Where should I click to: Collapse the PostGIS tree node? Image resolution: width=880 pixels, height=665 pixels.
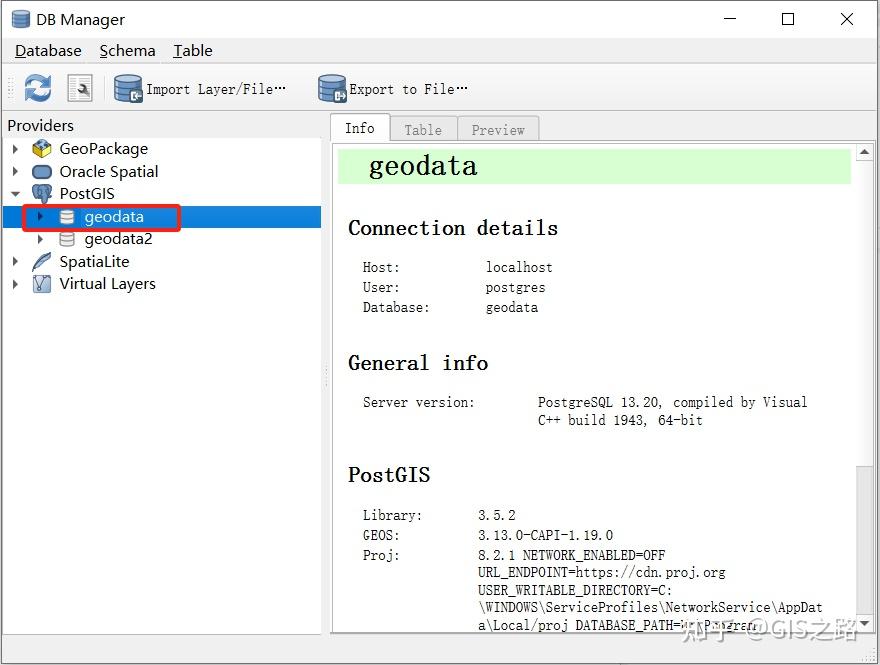(16, 193)
